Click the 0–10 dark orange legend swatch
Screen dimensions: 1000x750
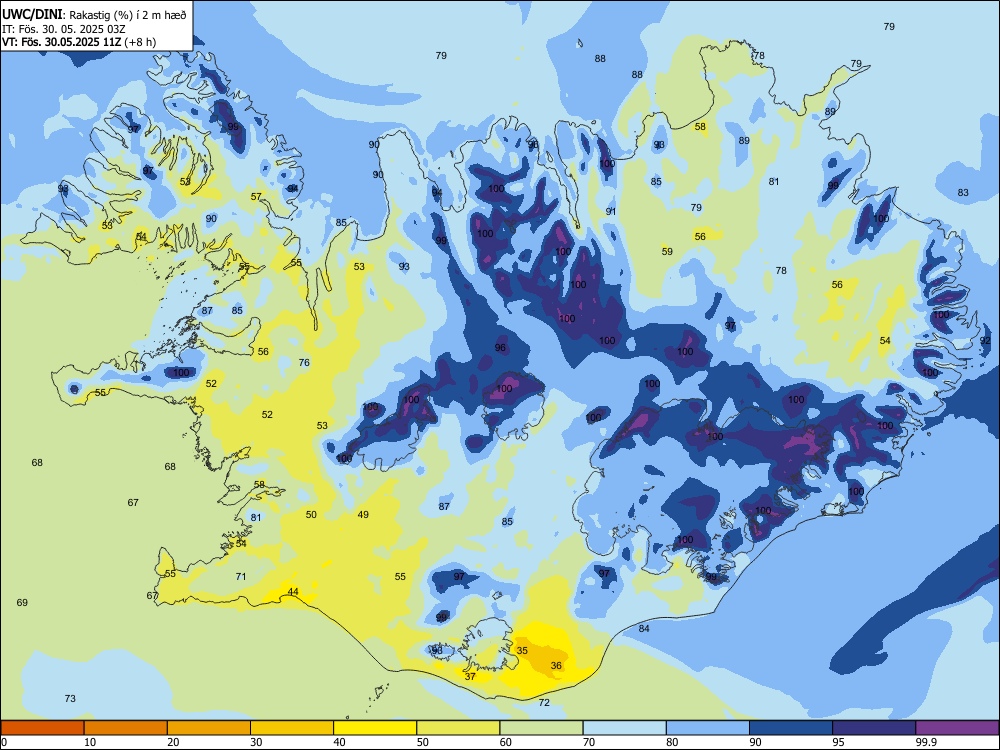pyautogui.click(x=42, y=728)
